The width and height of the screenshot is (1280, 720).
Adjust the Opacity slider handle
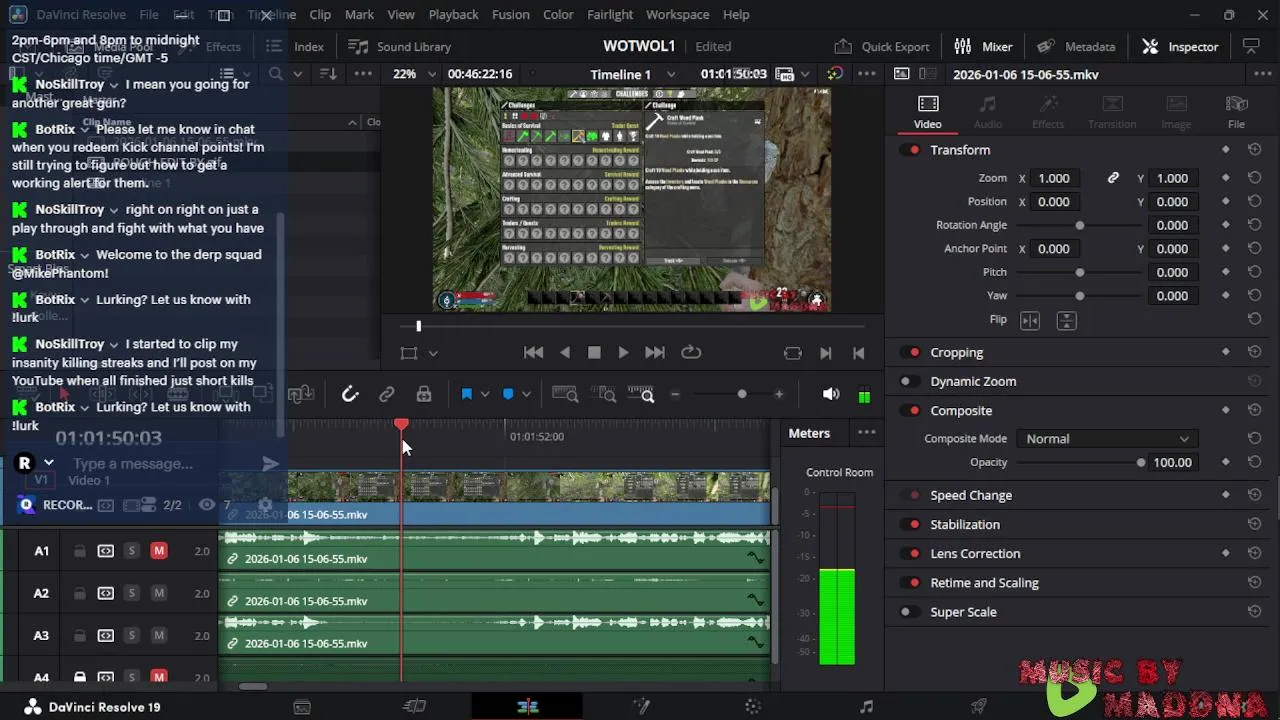pos(1140,463)
